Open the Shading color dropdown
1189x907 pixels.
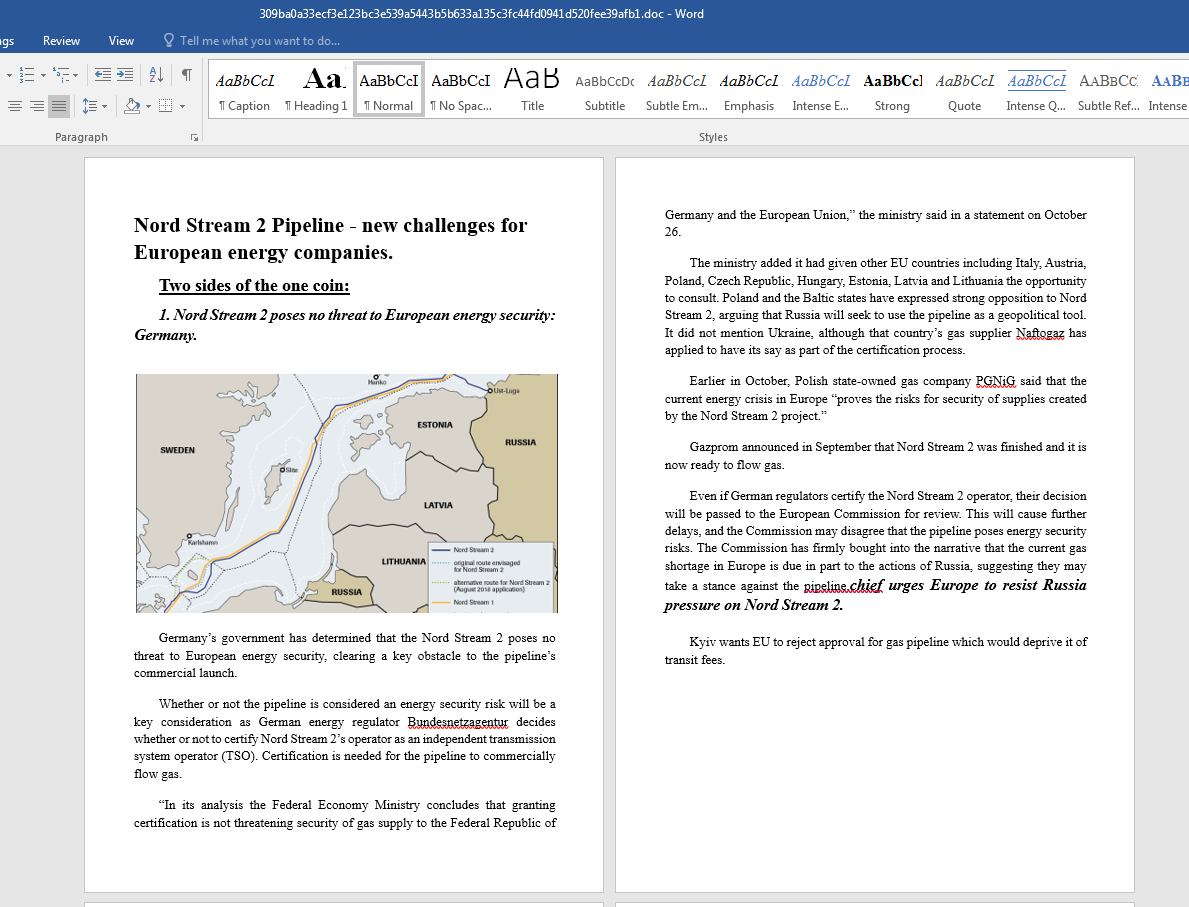pos(148,106)
